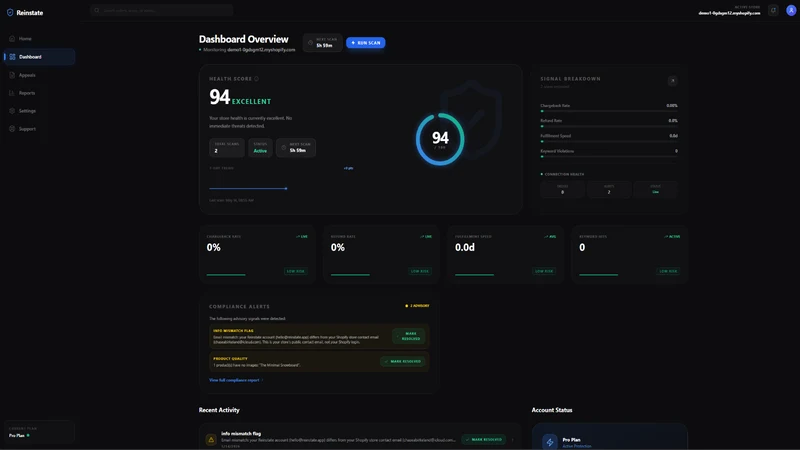
Task: Click Low Risk badge on Refund card
Action: pos(420,271)
